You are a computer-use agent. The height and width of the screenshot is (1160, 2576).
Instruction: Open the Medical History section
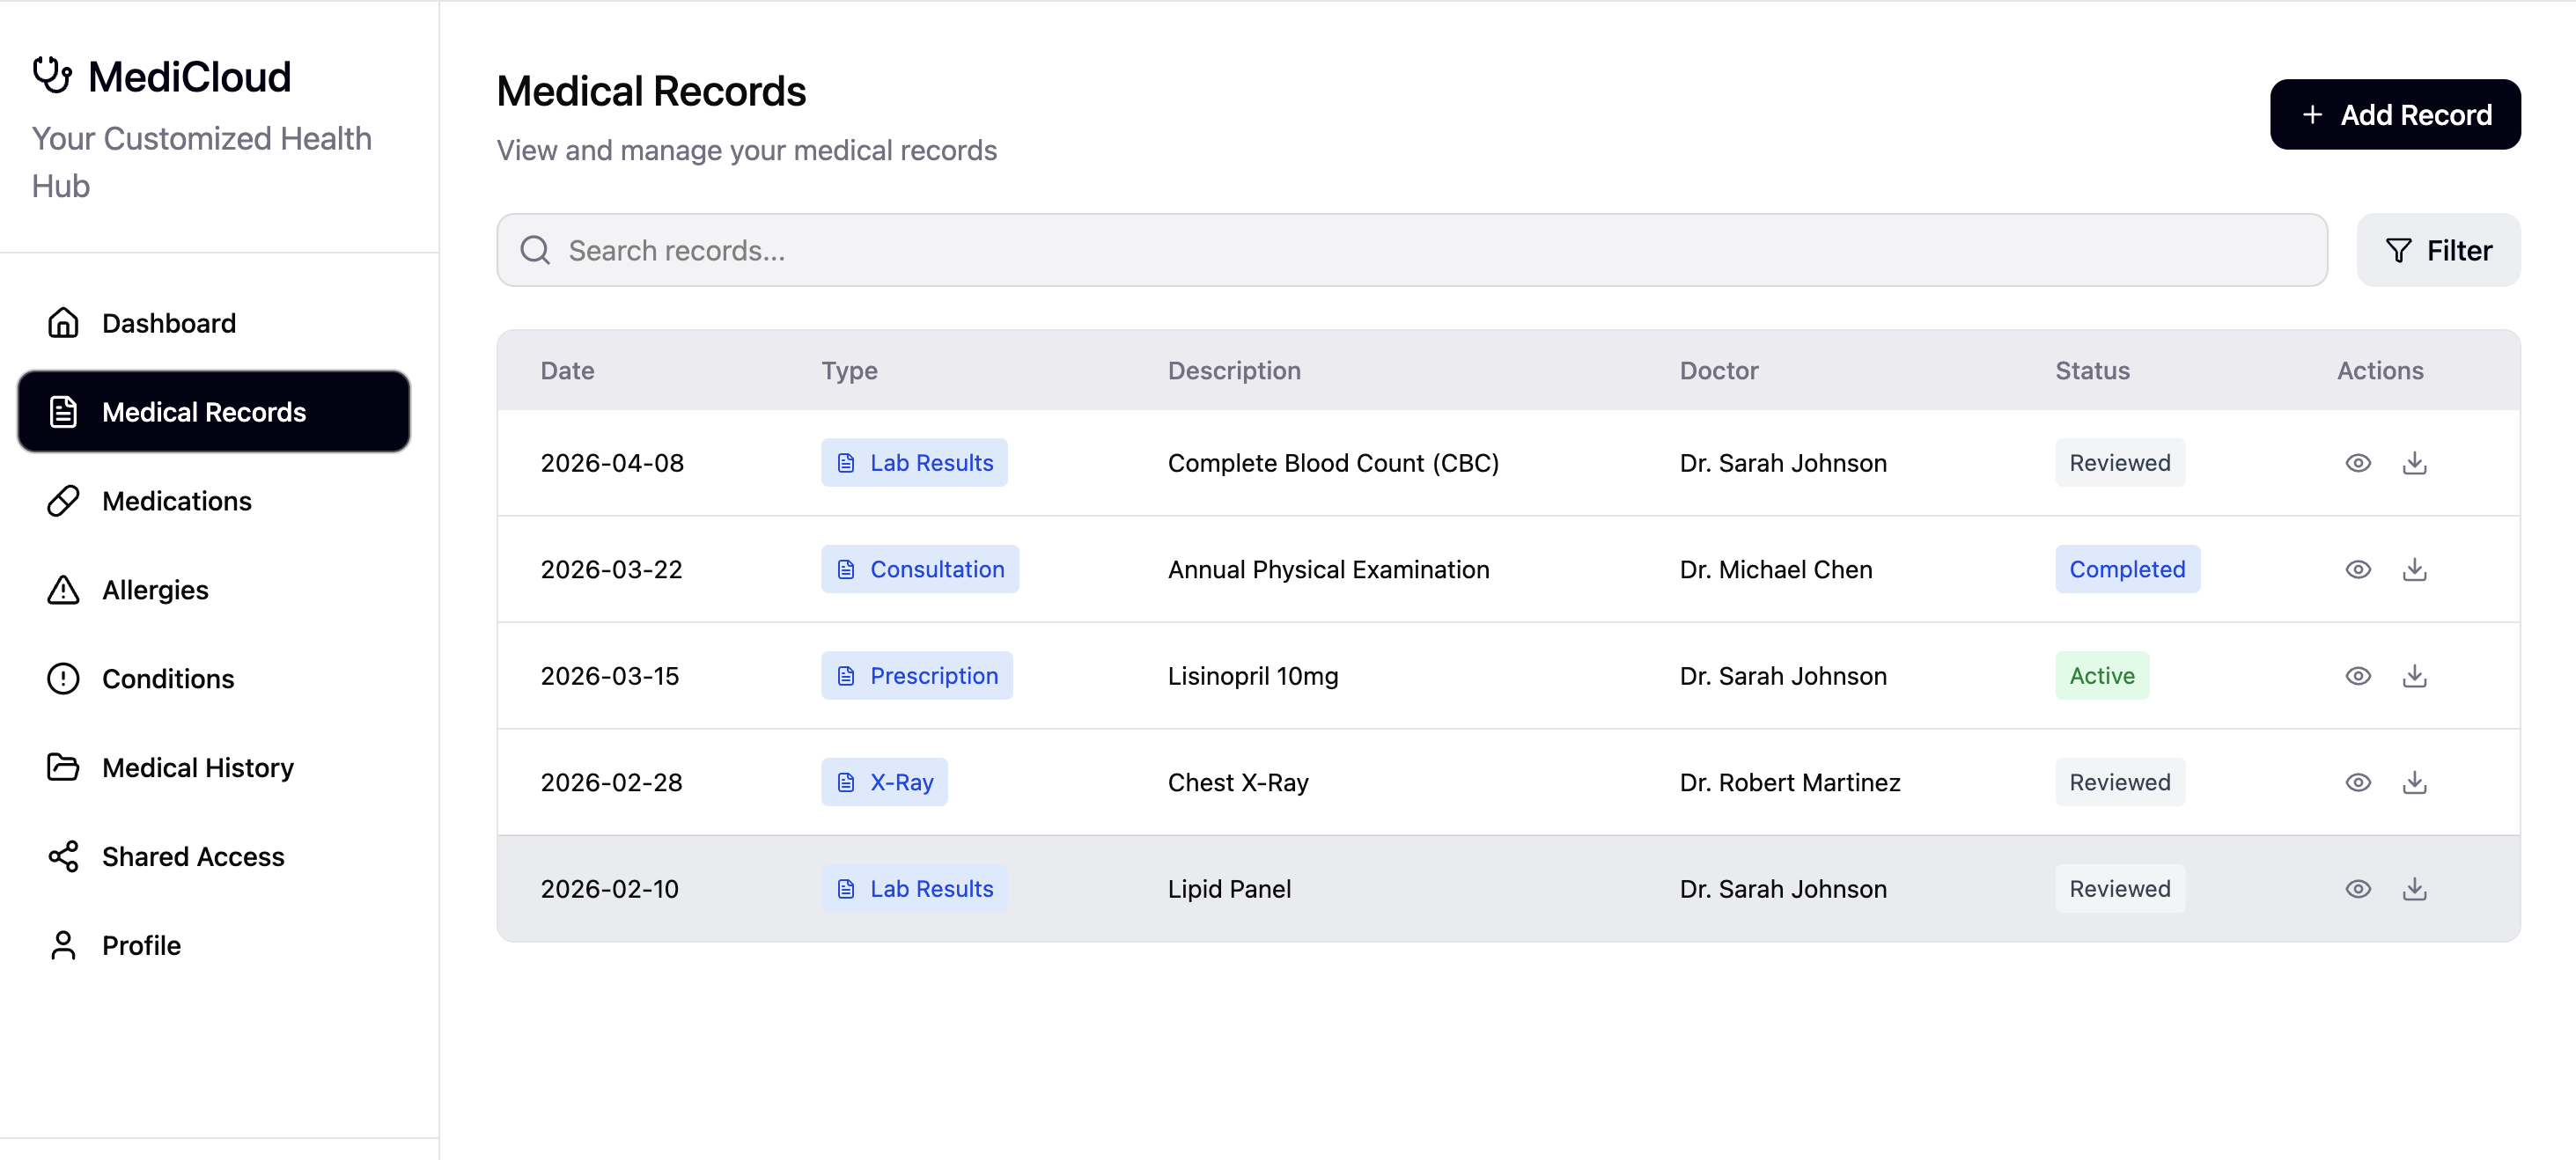pos(197,768)
